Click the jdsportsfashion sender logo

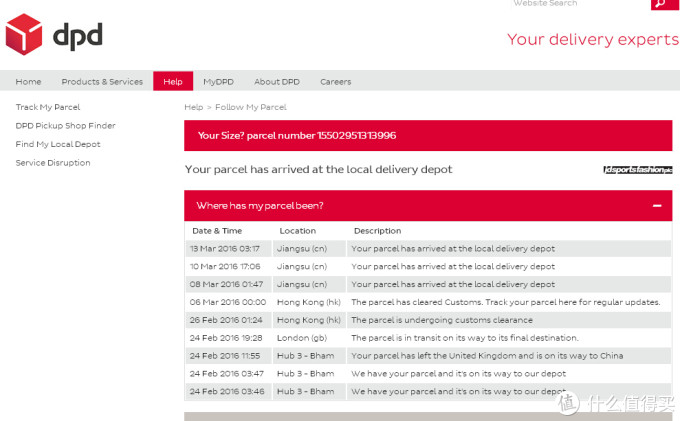638,170
